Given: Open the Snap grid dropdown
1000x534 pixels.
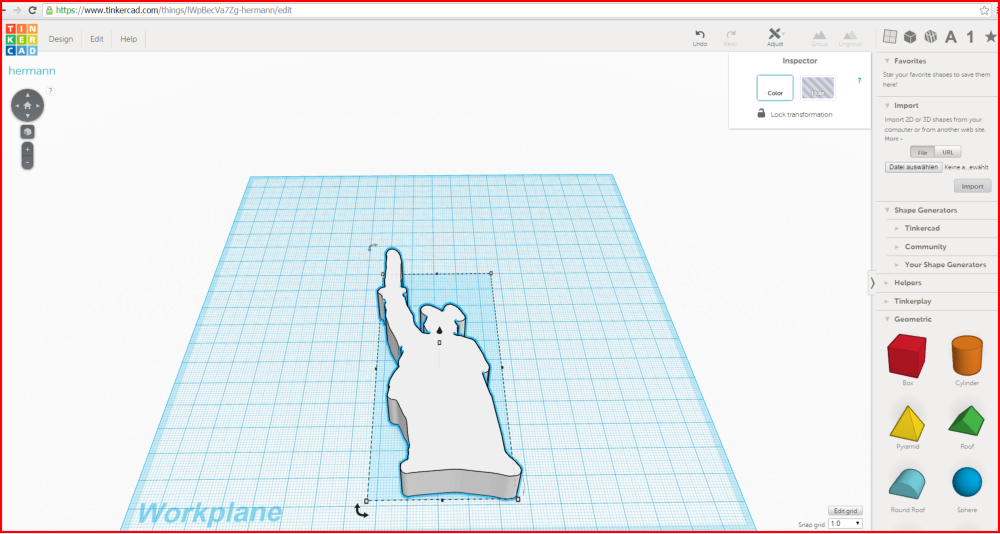Looking at the screenshot, I should click(846, 523).
